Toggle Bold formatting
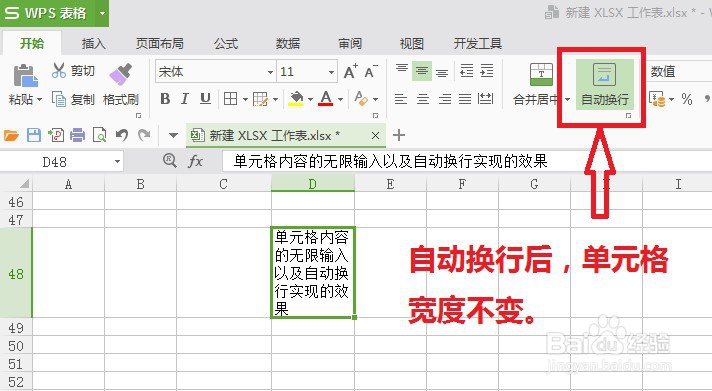This screenshot has height=391, width=712. click(165, 99)
